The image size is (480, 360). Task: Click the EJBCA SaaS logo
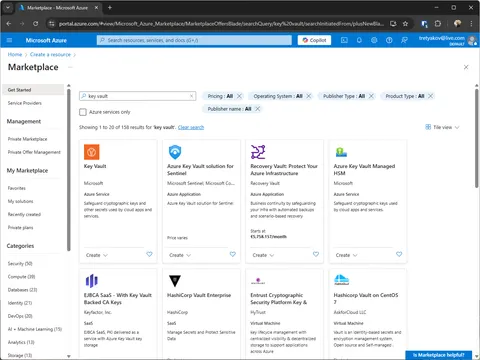(92, 281)
